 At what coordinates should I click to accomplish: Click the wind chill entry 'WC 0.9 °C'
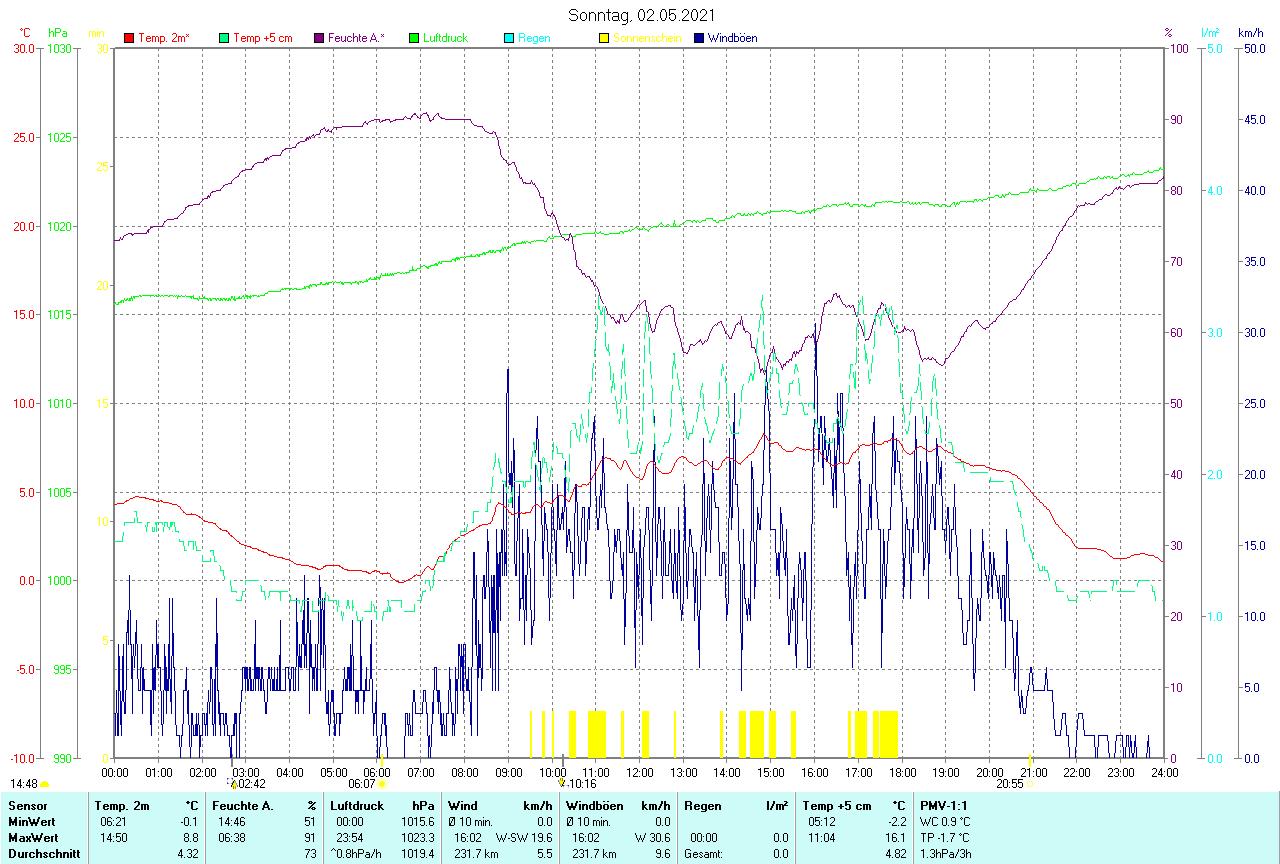click(945, 821)
